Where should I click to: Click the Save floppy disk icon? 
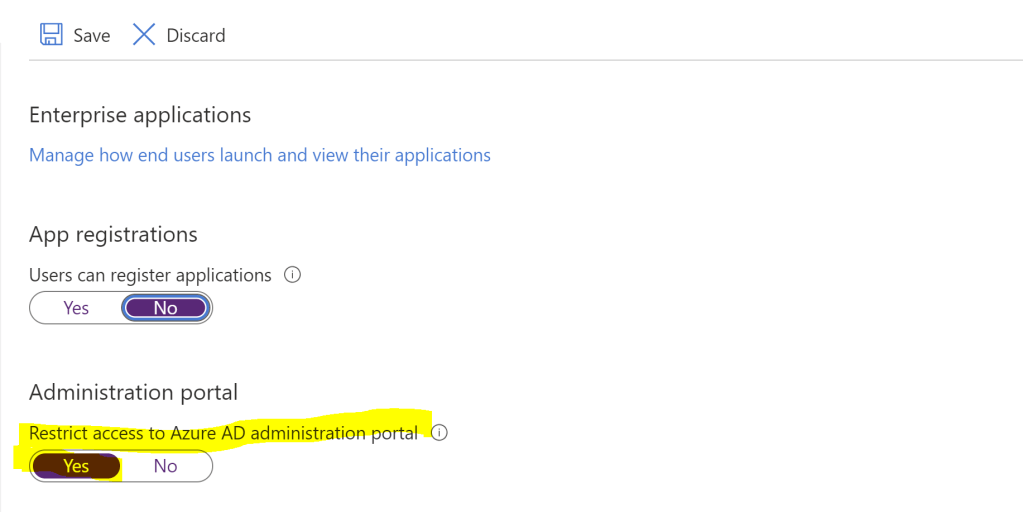[50, 35]
